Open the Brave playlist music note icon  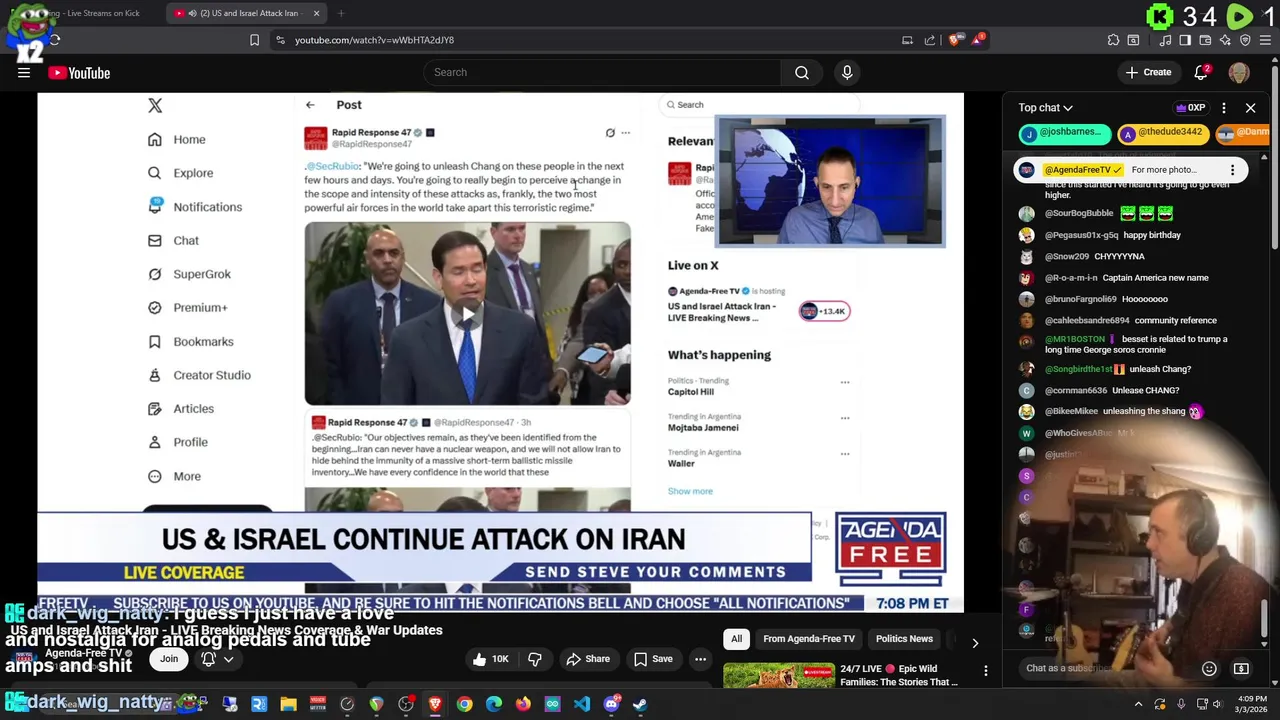(1165, 40)
